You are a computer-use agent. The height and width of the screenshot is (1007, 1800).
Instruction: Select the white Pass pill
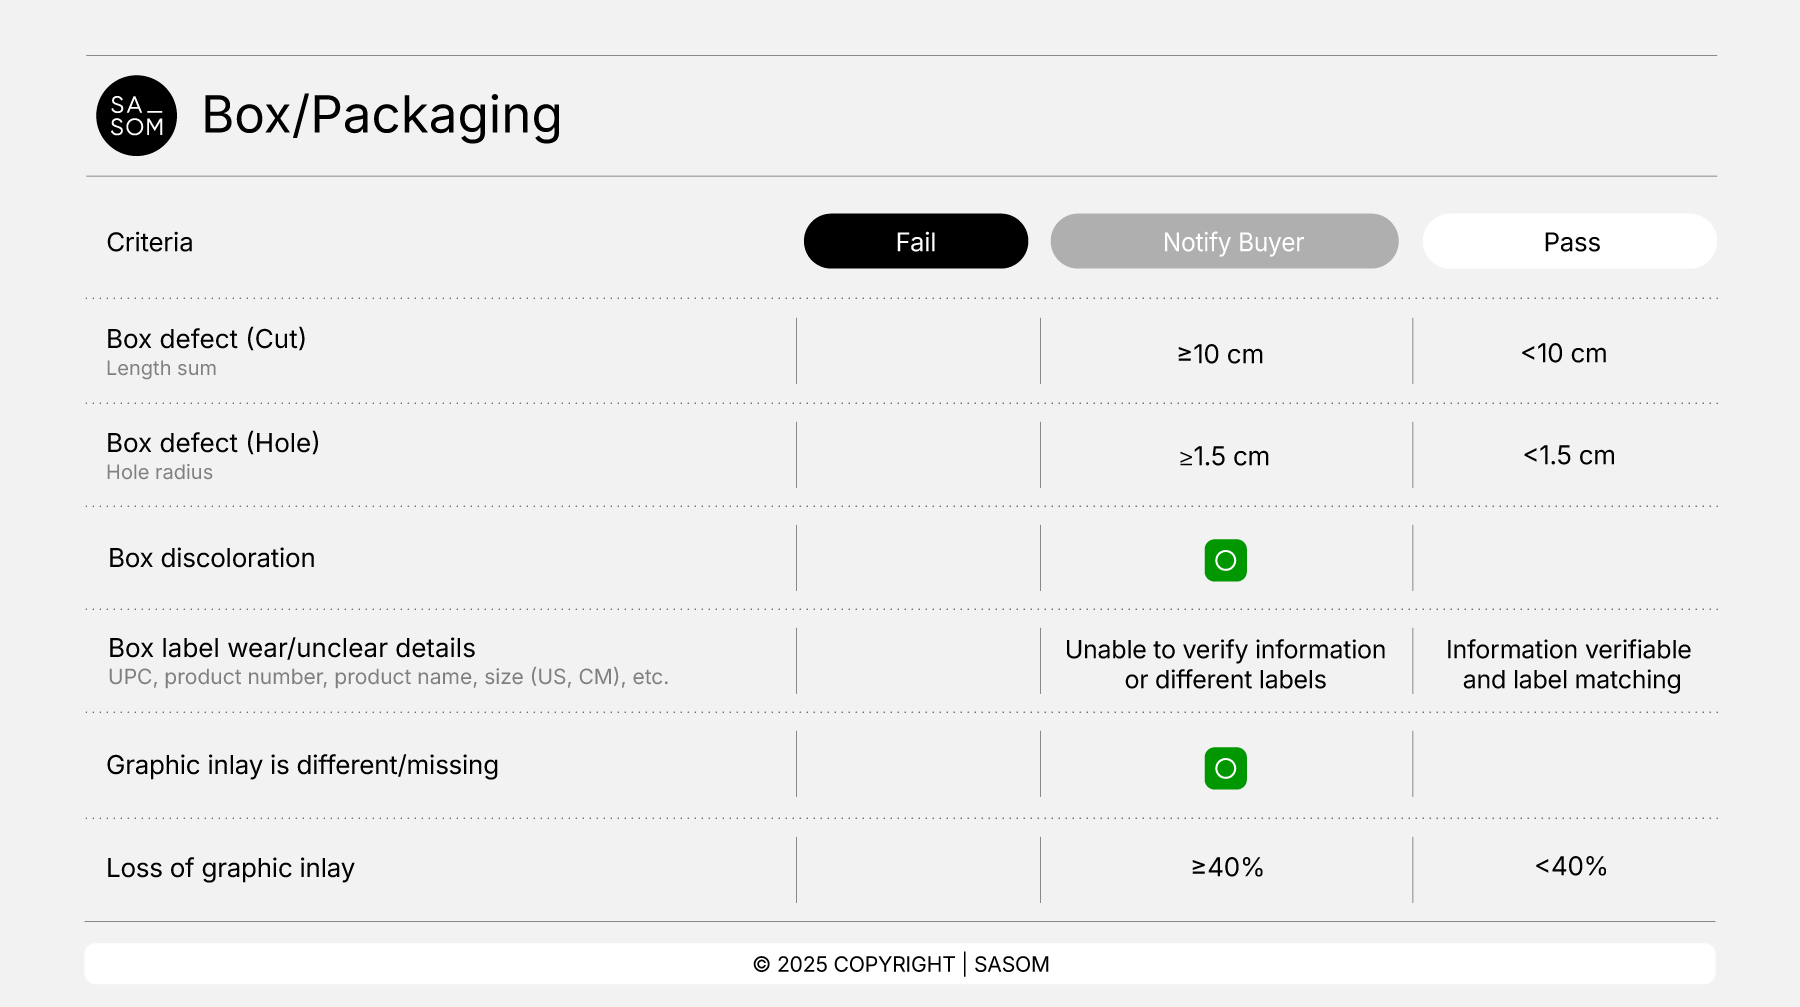point(1569,242)
